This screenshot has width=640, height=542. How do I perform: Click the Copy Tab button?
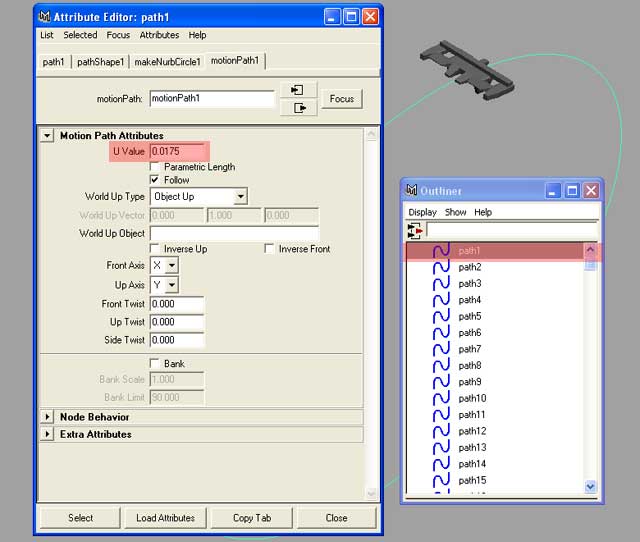coord(252,518)
